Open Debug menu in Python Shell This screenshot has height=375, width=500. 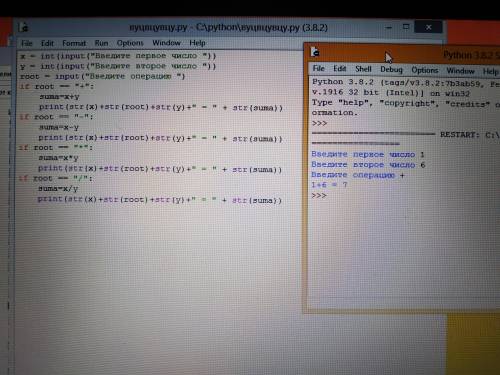[391, 70]
